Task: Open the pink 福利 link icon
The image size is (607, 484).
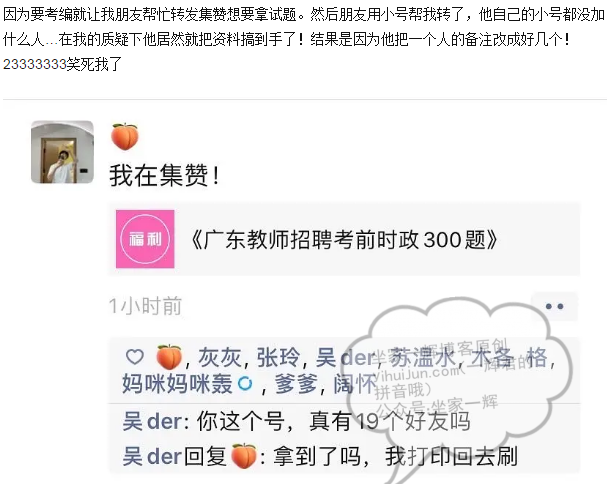Action: (145, 239)
